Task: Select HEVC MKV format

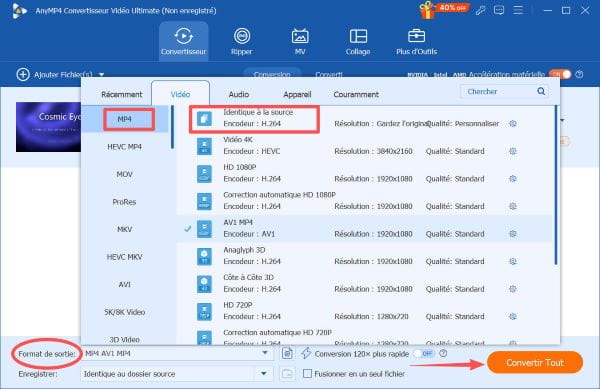Action: 125,257
